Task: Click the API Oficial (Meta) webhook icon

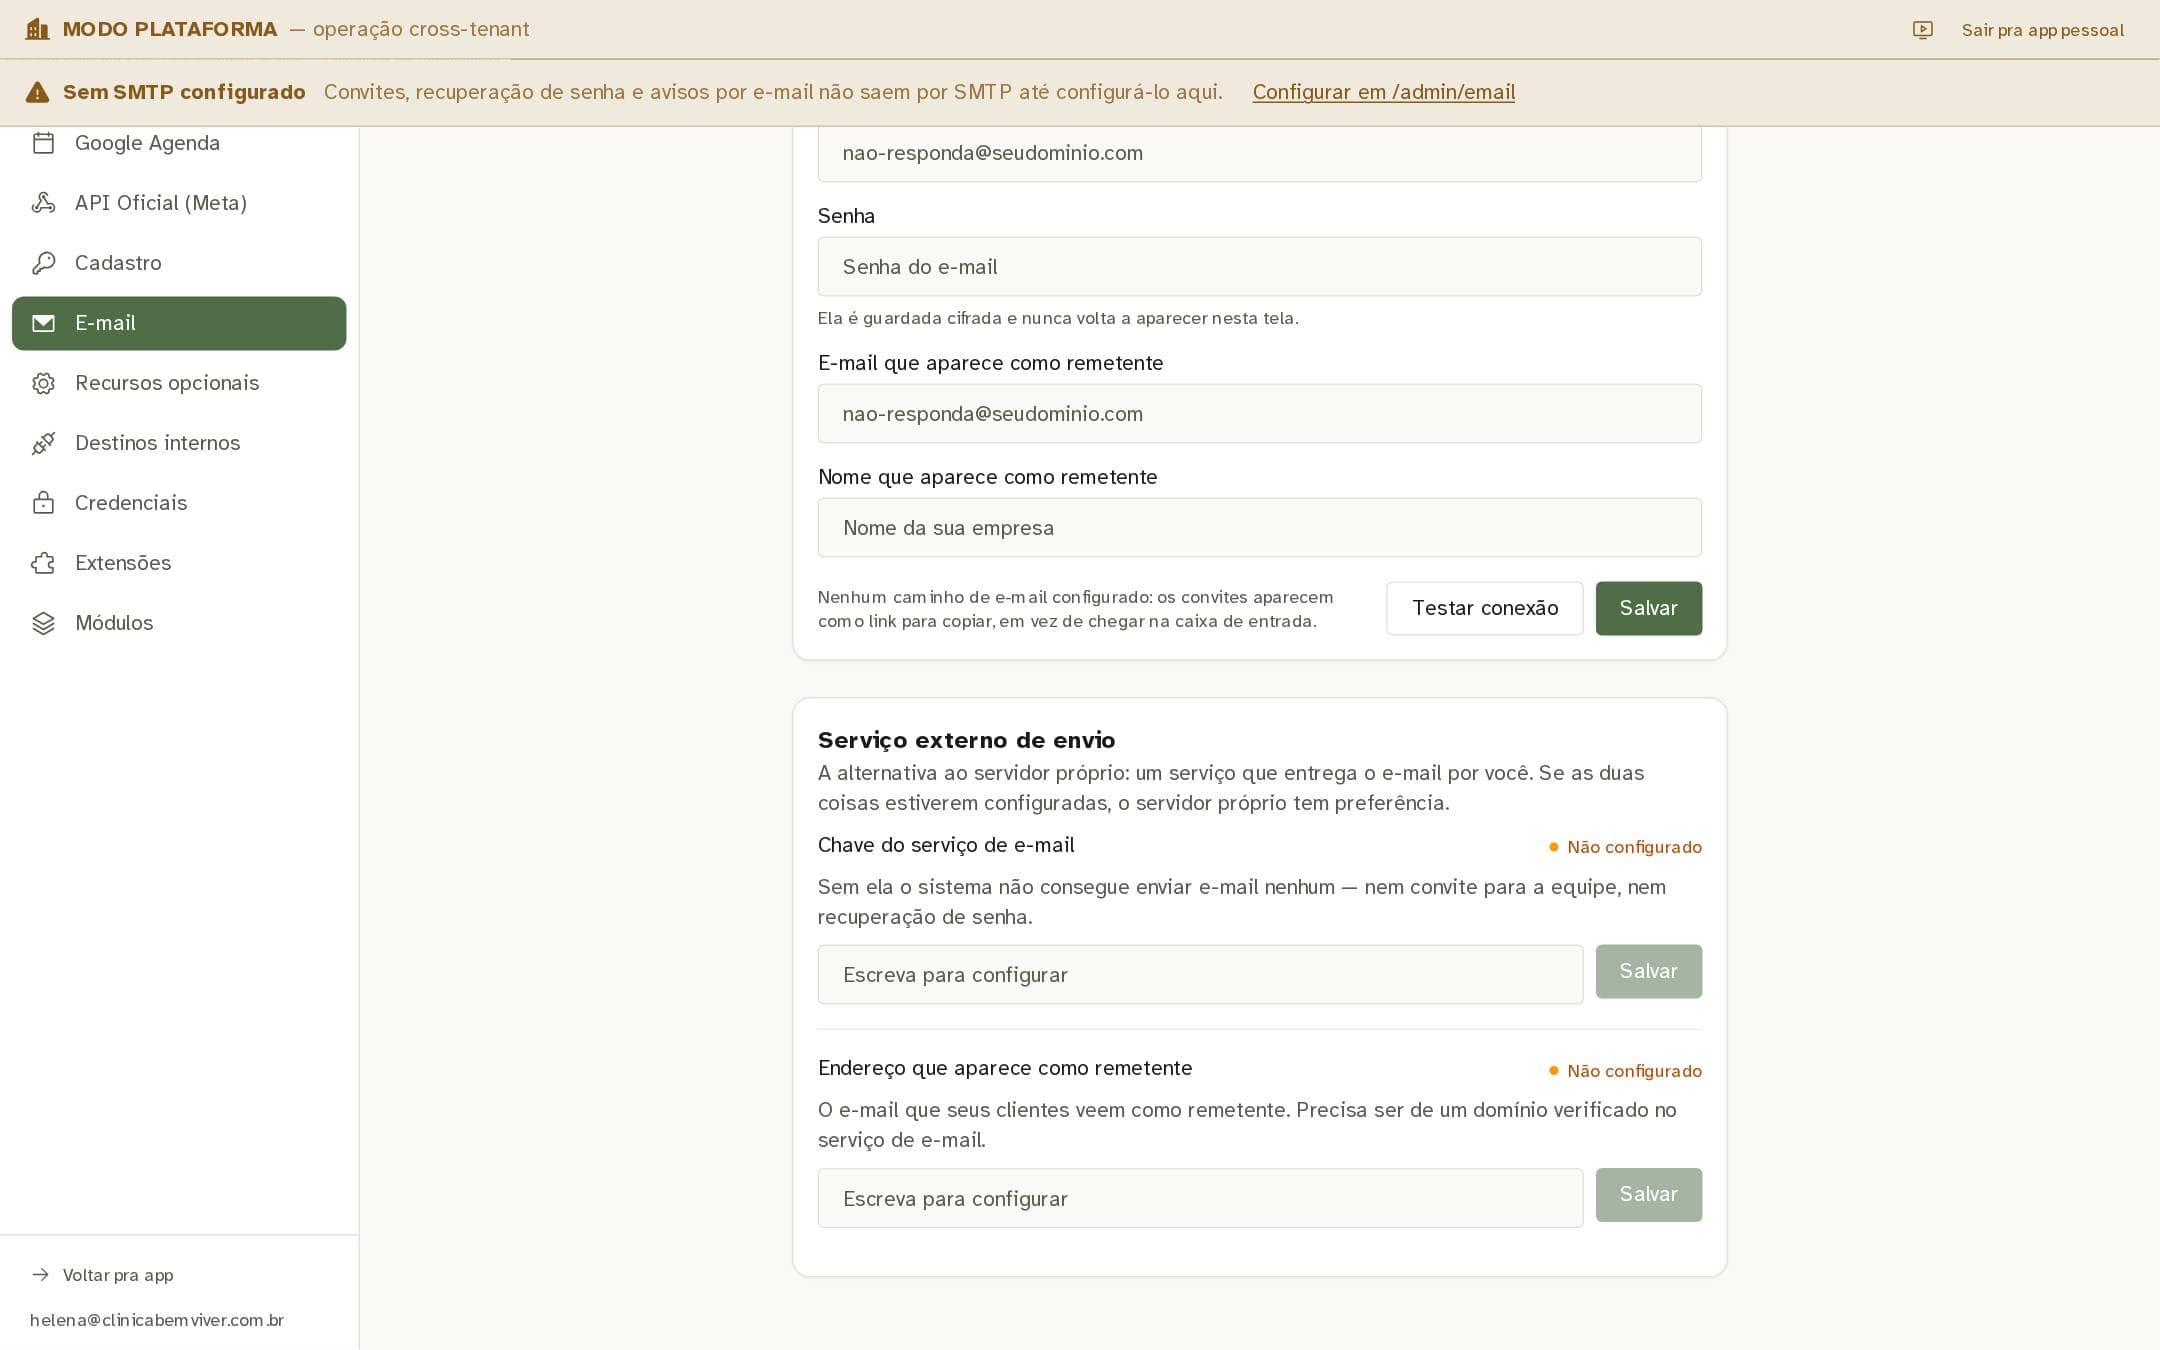Action: pos(43,203)
